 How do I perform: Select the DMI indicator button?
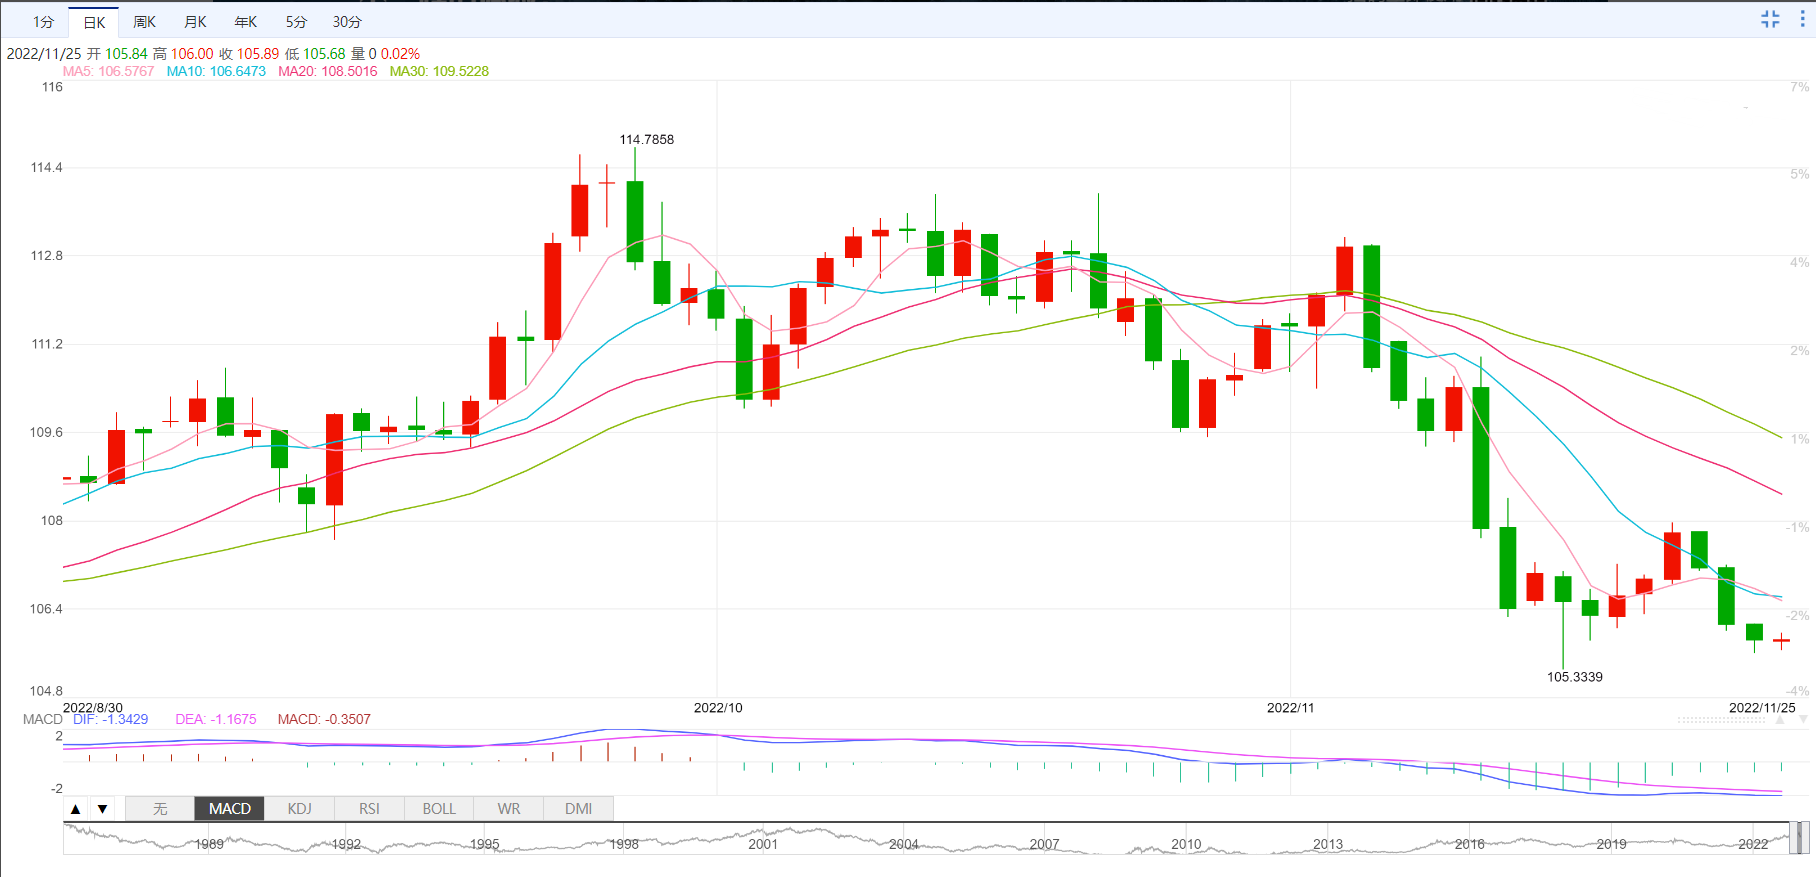578,809
